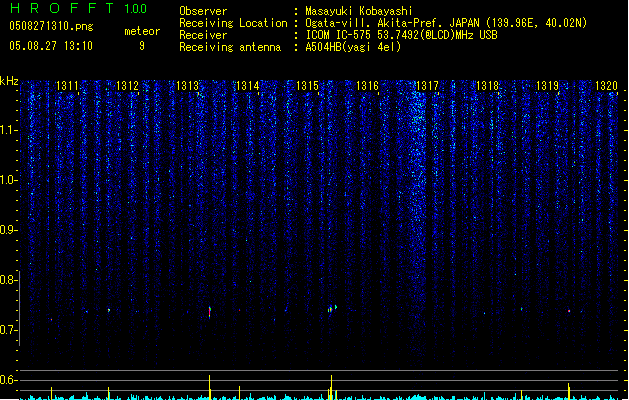Click the Receiver label
629x400 pixels.
click(x=203, y=35)
